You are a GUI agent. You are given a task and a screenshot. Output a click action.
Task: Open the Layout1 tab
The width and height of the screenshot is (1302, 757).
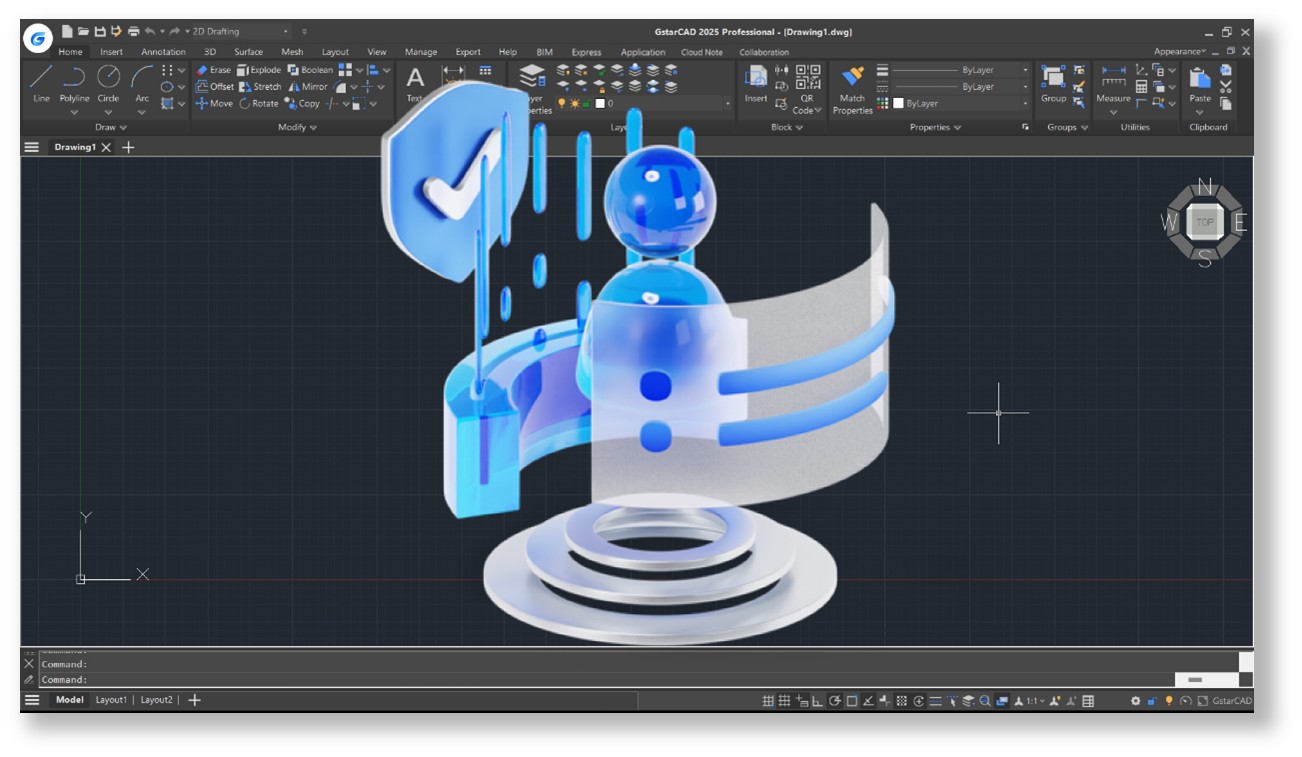coord(111,700)
